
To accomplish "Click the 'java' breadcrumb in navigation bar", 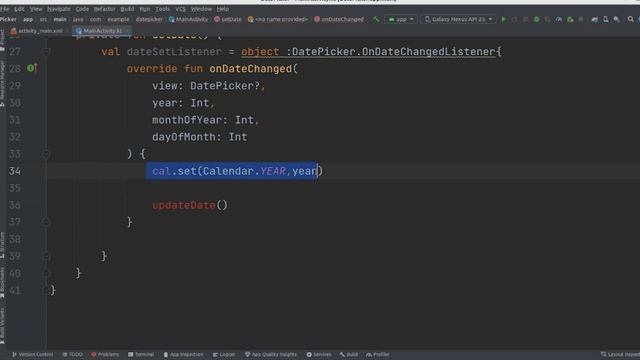I will (x=78, y=19).
